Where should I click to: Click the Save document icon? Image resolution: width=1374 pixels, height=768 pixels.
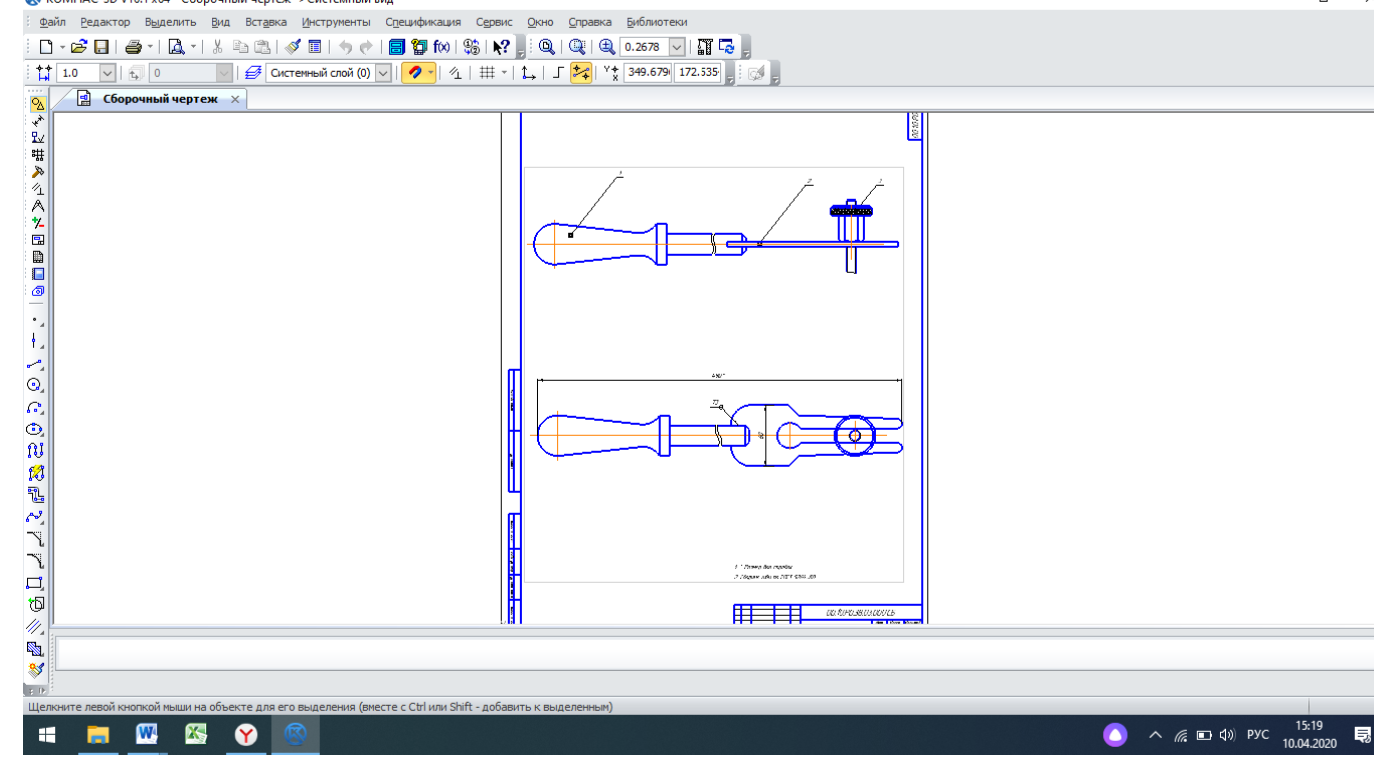point(101,47)
